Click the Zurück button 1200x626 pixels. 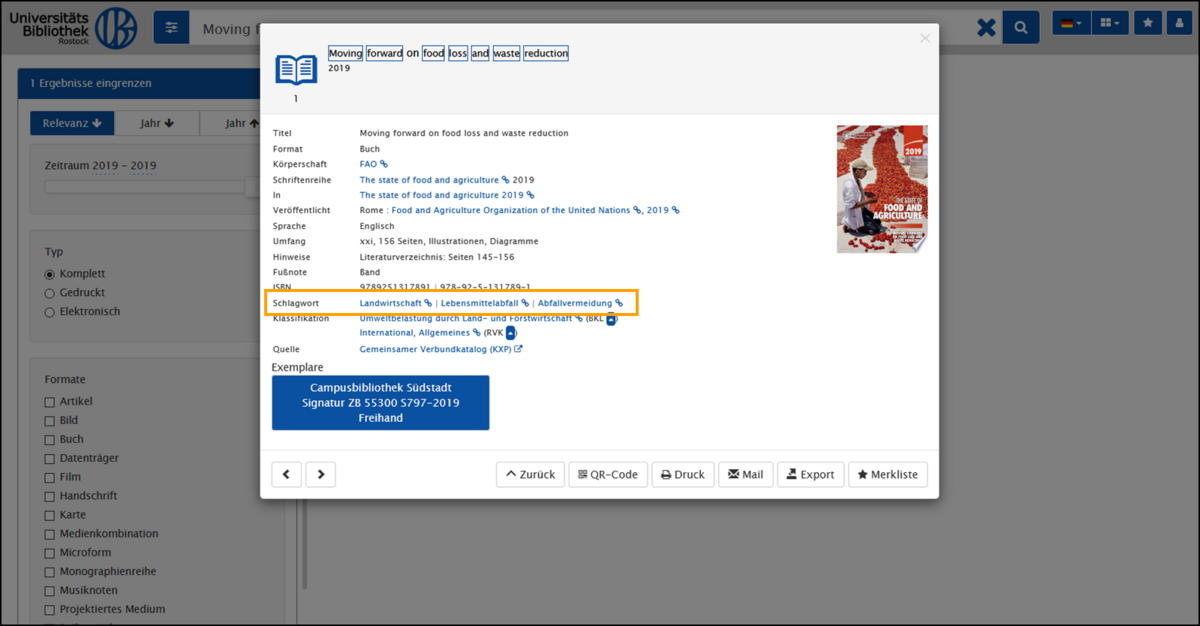pos(530,474)
